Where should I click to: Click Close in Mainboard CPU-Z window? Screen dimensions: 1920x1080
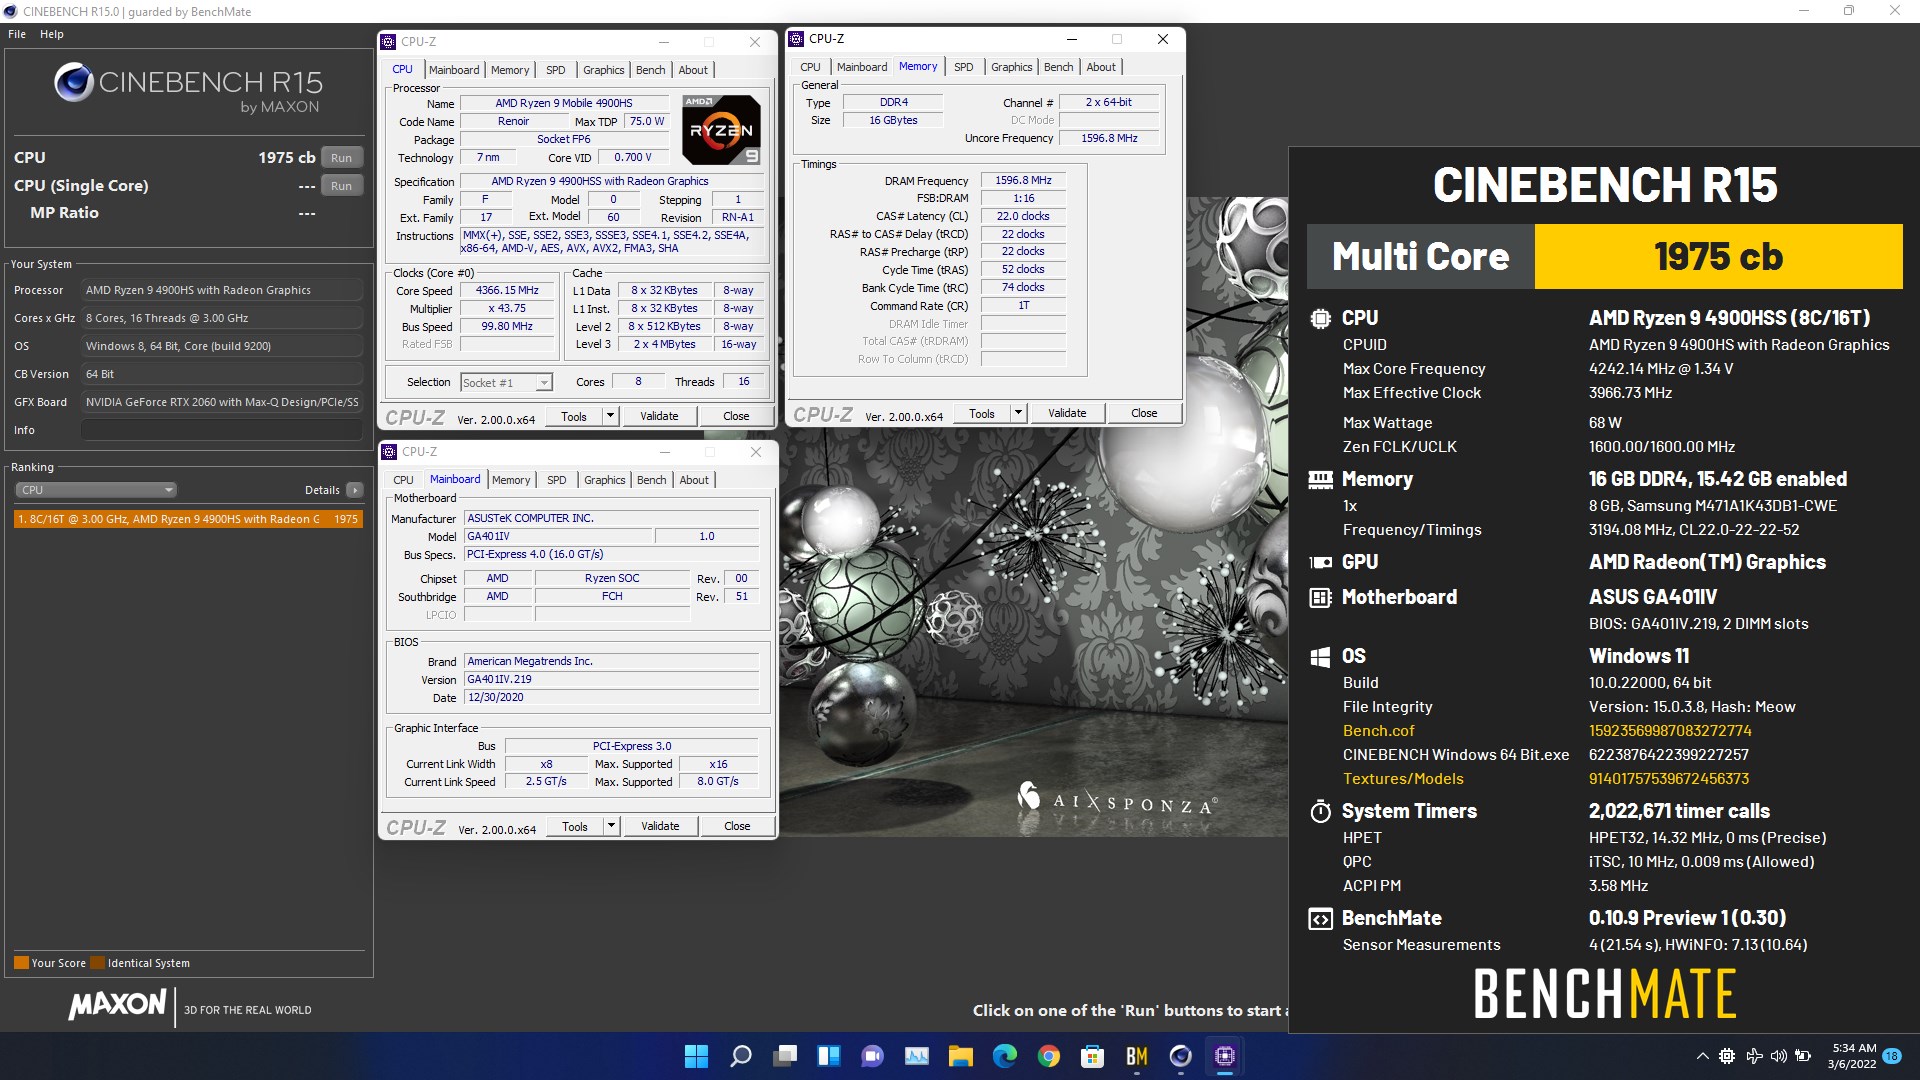tap(737, 826)
